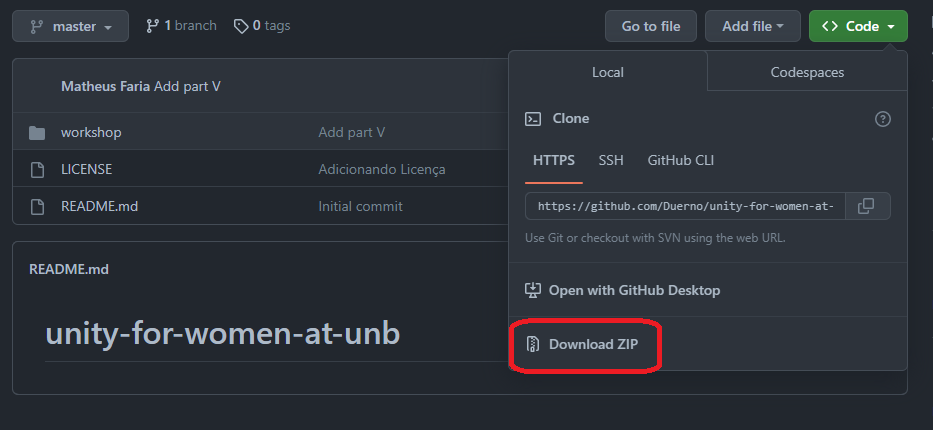Open the latest commit message 'Add part V' in header
Image resolution: width=933 pixels, height=430 pixels.
(x=187, y=86)
